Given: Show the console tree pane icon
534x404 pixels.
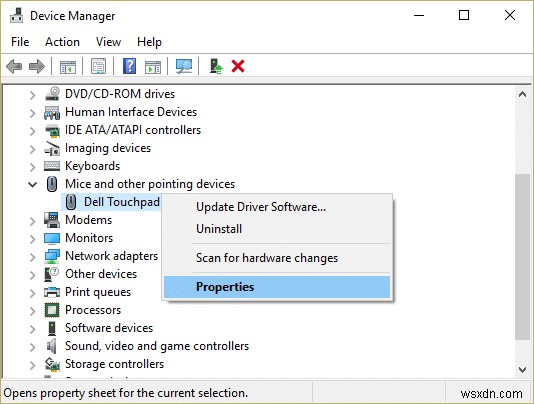Looking at the screenshot, I should [68, 66].
